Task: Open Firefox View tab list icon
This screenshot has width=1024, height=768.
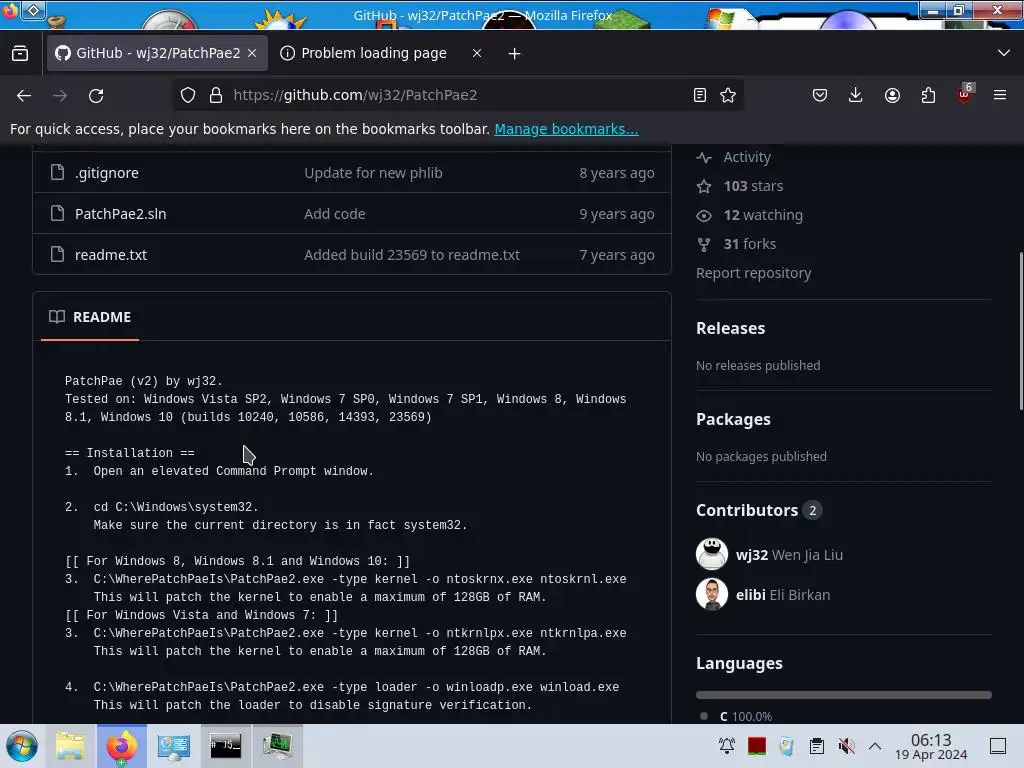Action: pos(20,53)
